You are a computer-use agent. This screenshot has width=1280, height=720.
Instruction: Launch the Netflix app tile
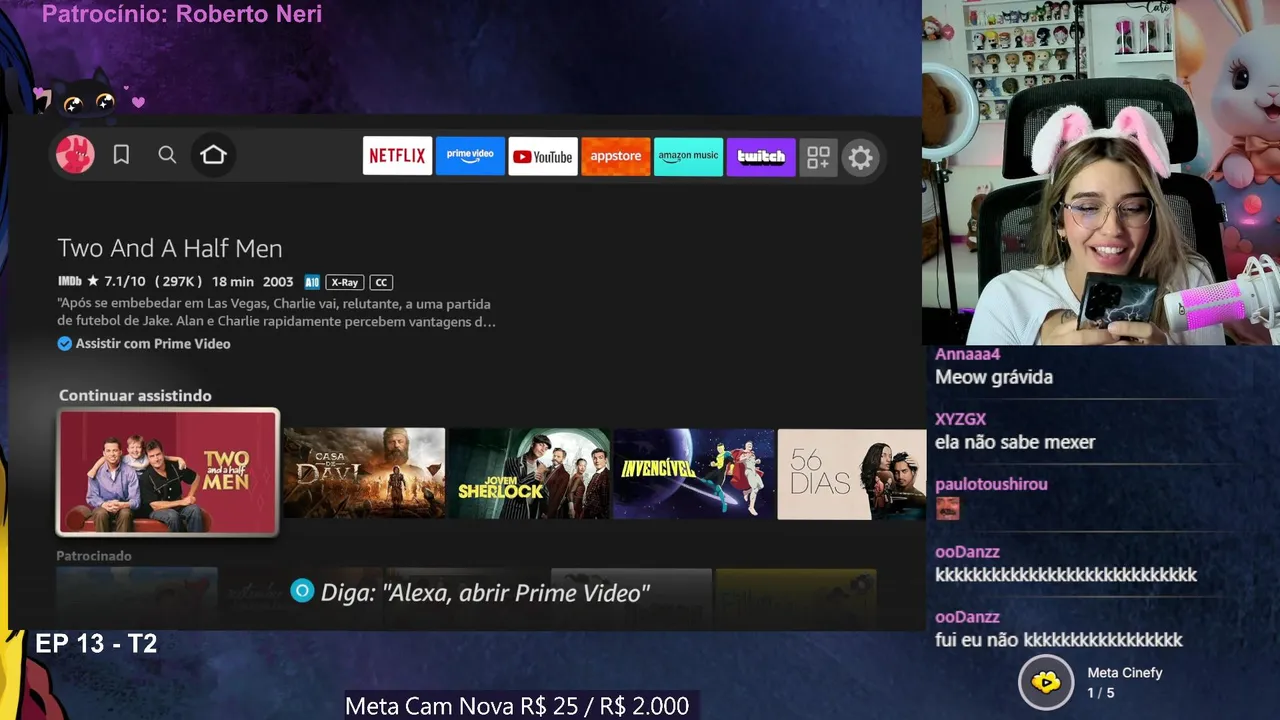(x=397, y=156)
